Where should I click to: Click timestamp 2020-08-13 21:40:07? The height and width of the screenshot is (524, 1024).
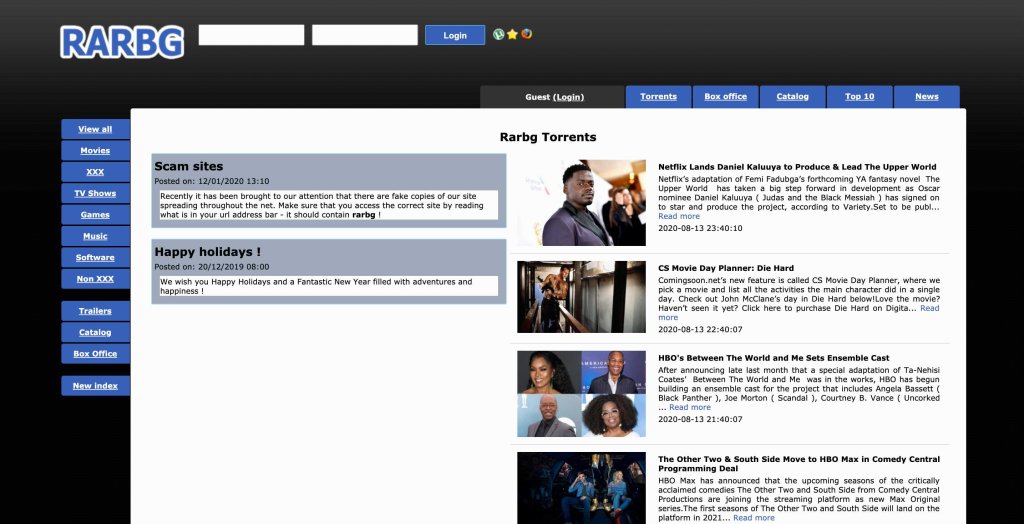(700, 419)
